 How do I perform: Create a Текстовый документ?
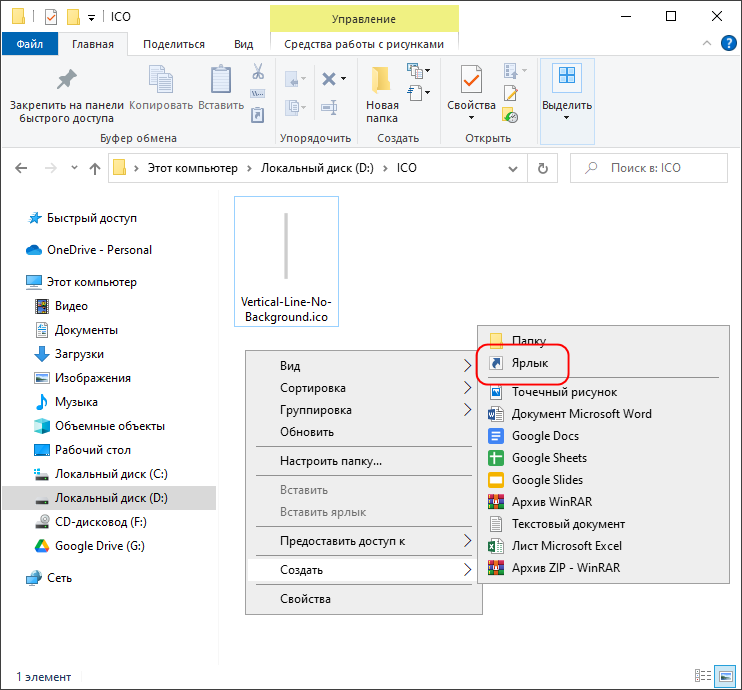click(603, 524)
